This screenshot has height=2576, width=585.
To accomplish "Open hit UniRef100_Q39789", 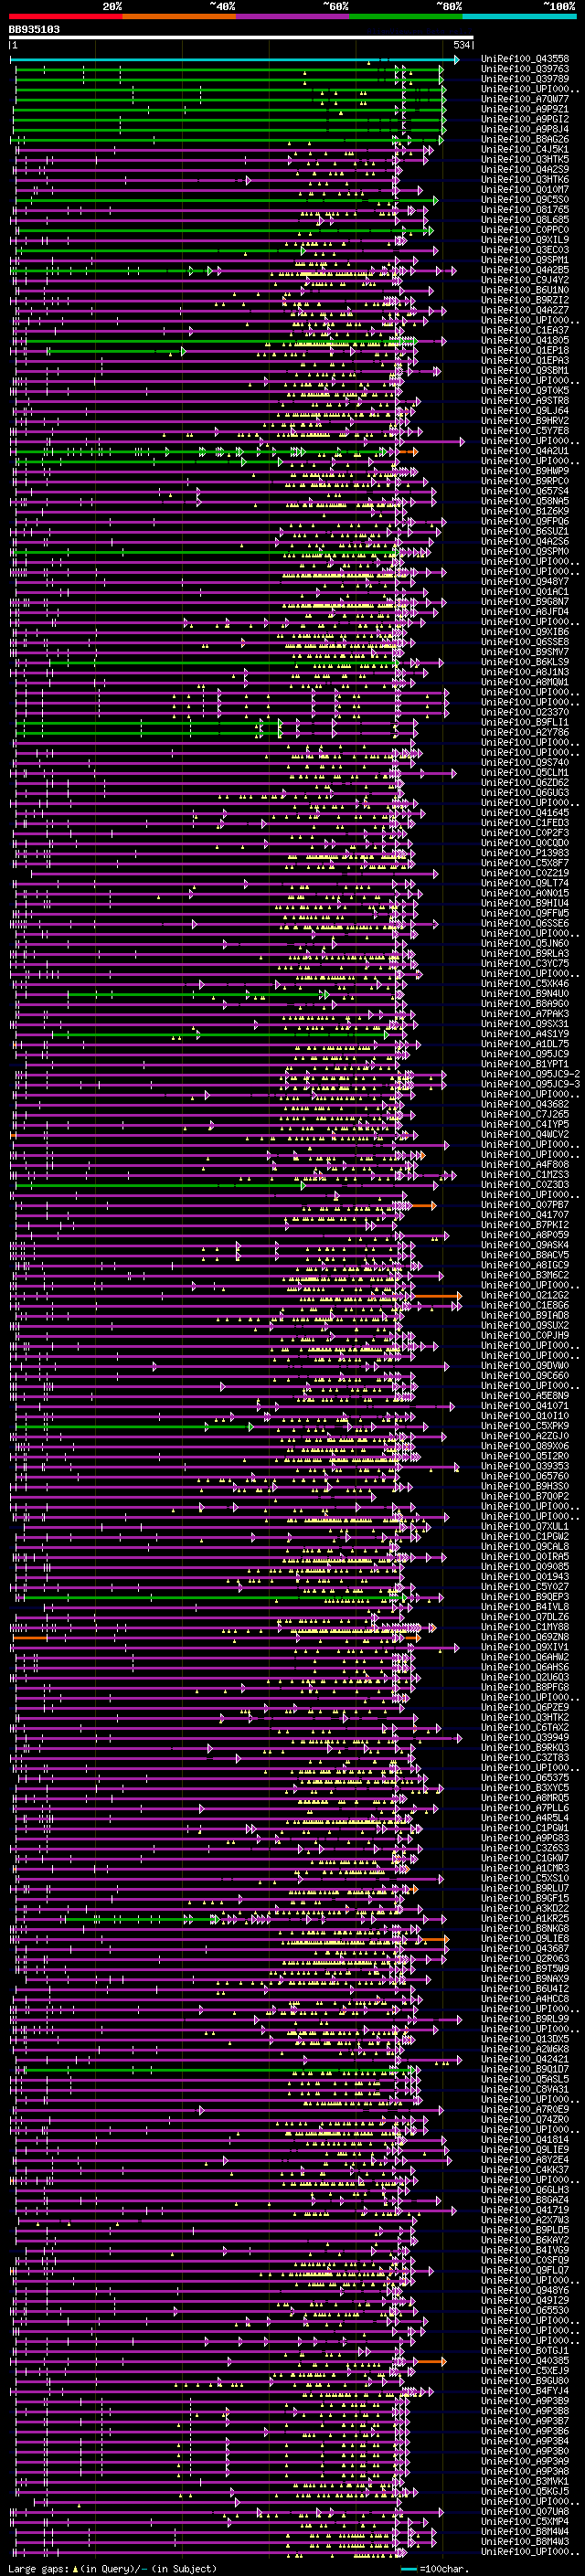I will point(525,79).
